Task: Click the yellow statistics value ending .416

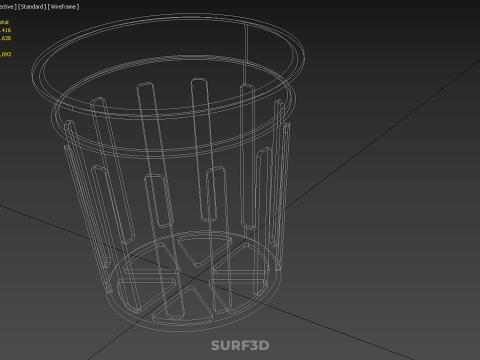Action: [5, 30]
